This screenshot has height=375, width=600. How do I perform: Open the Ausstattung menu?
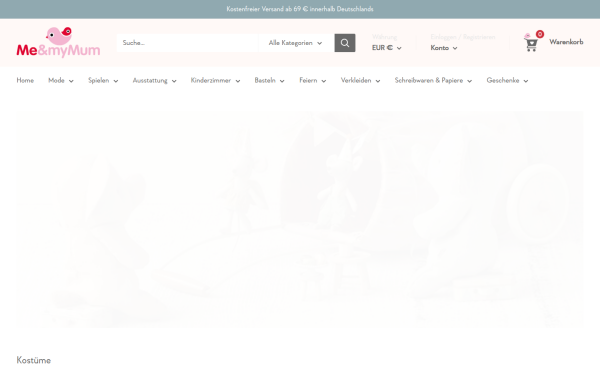click(x=155, y=80)
